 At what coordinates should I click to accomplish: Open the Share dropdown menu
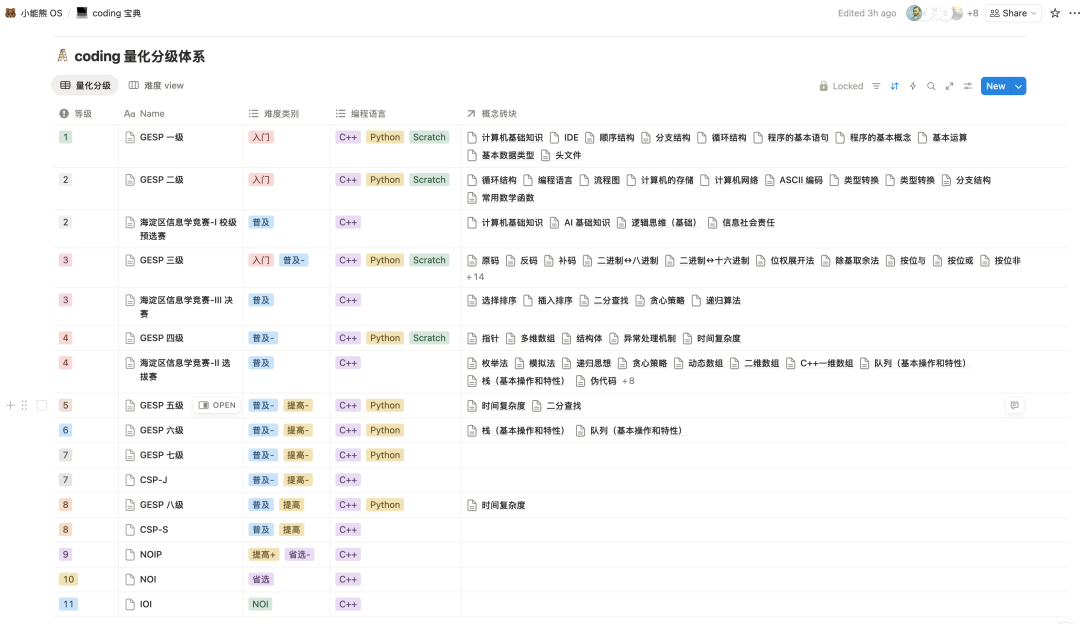click(x=1012, y=13)
